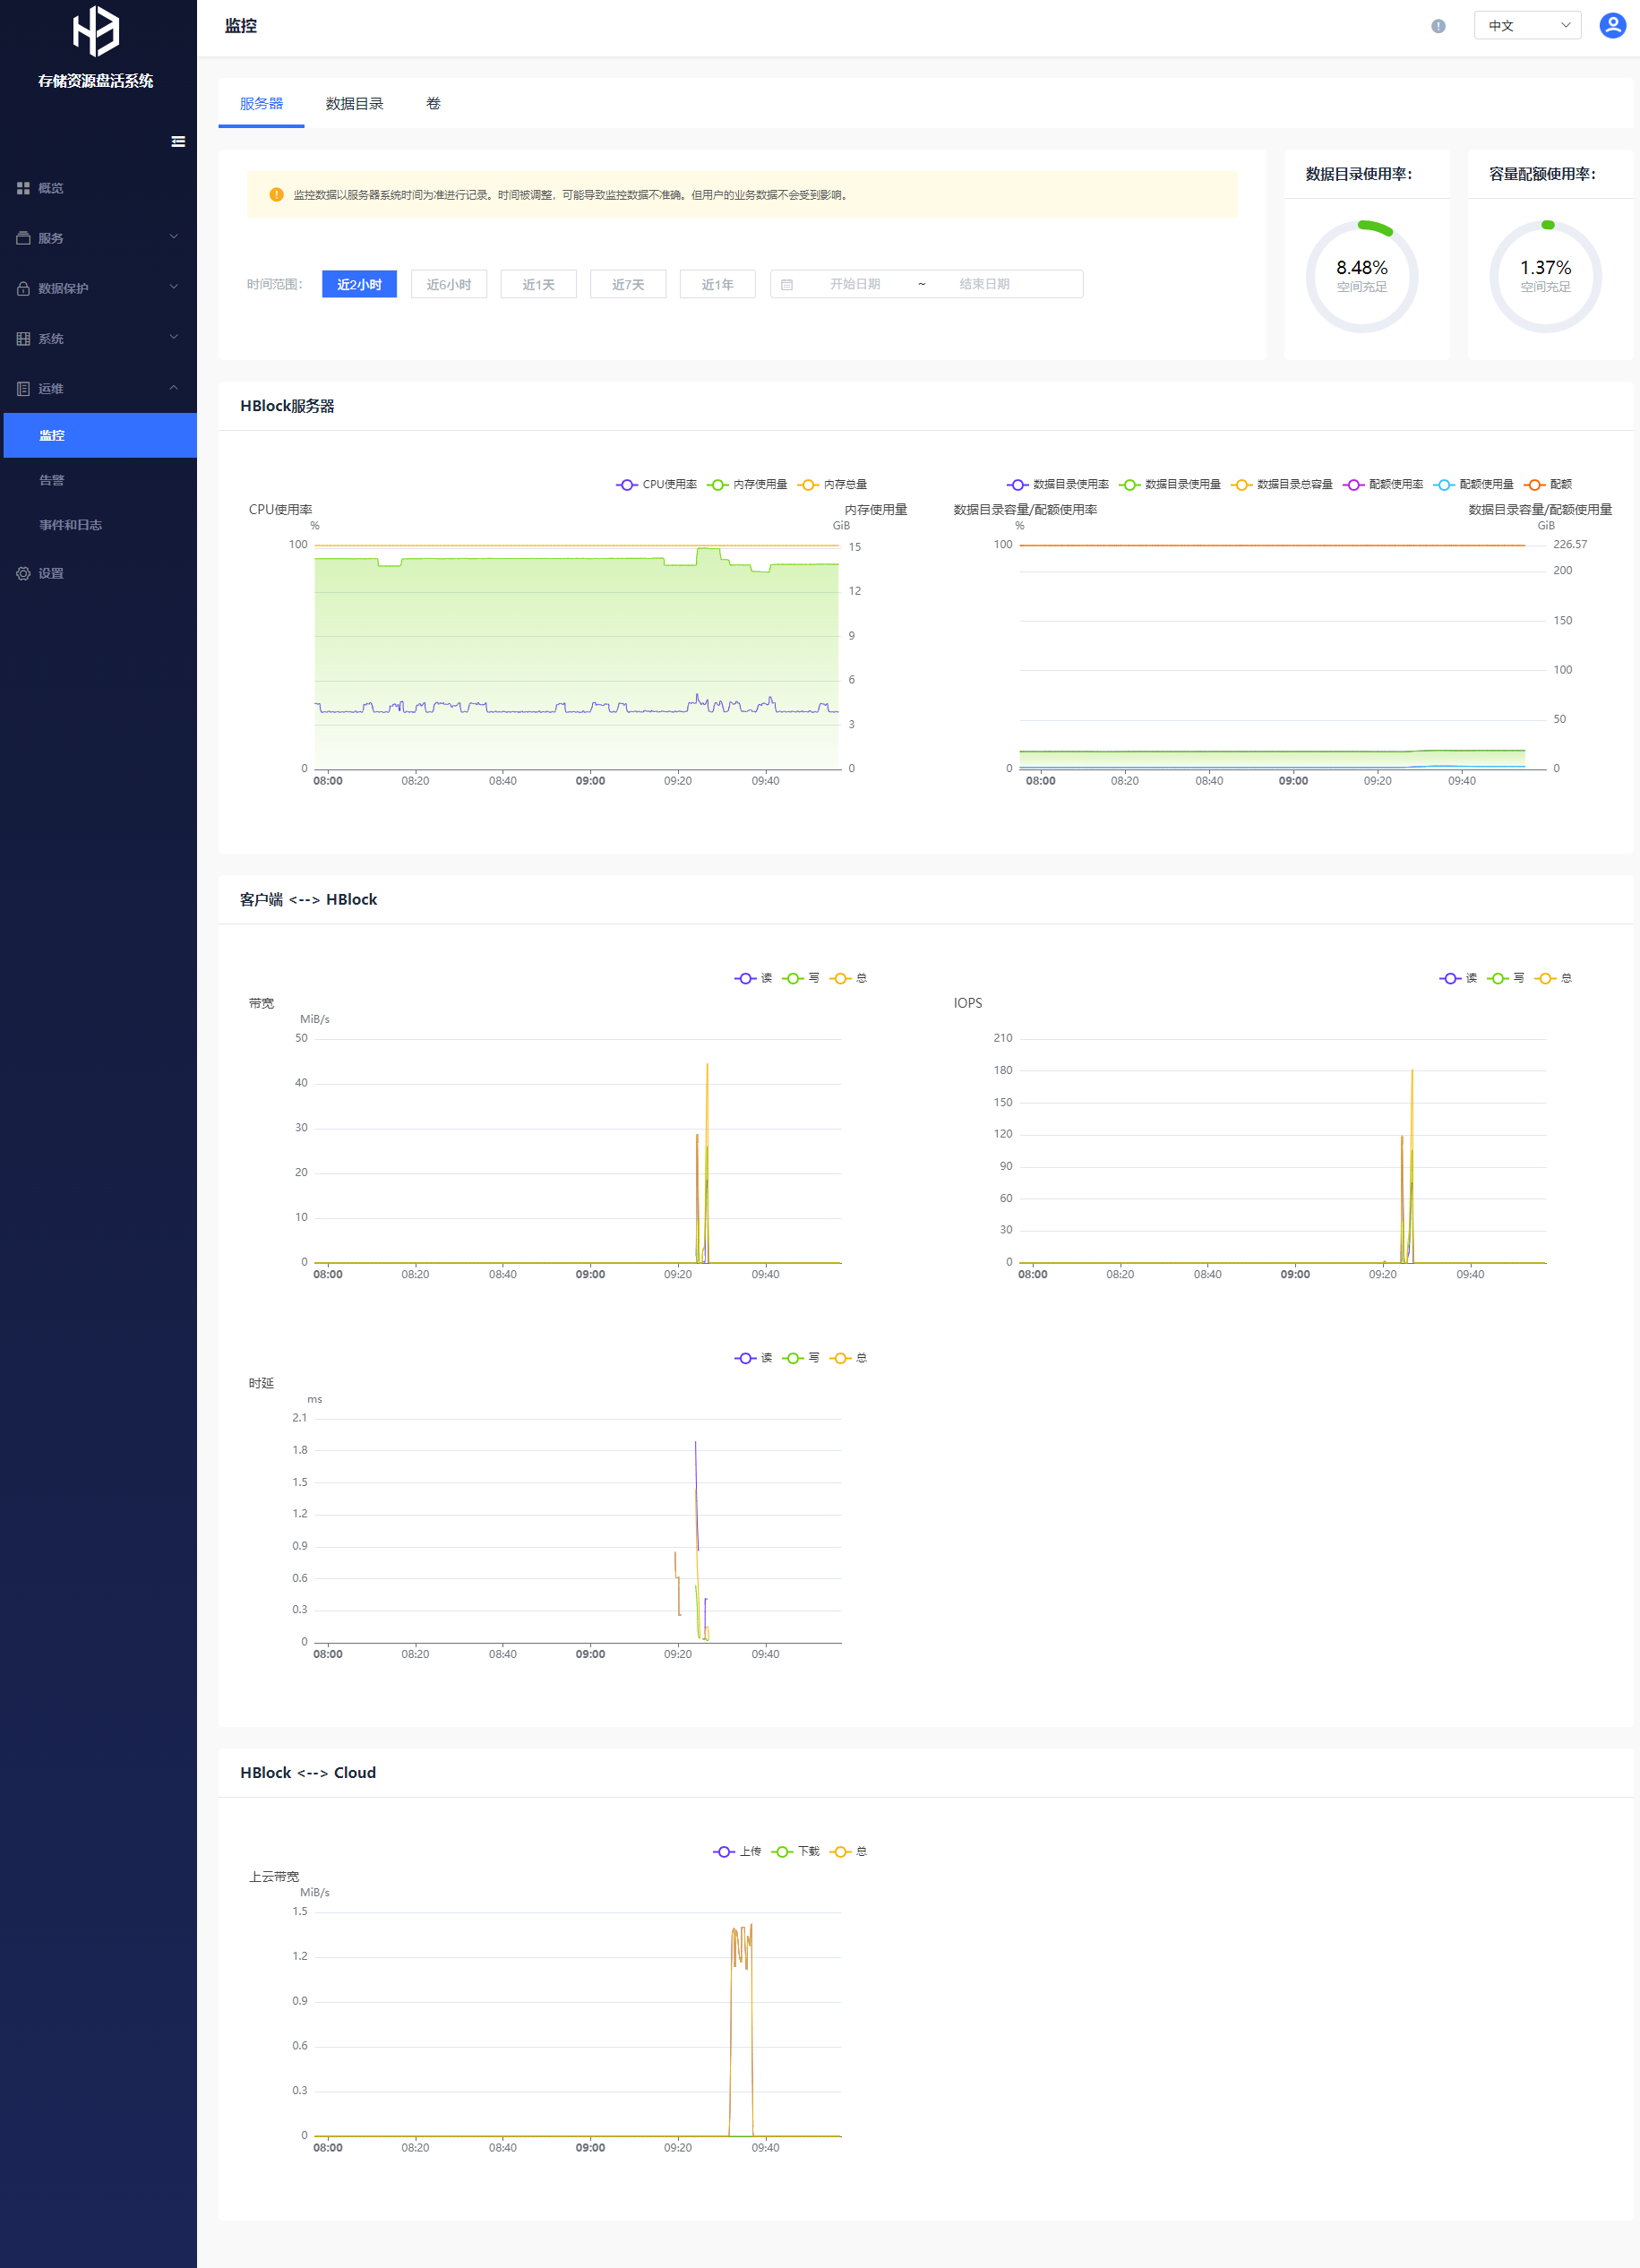Click the warning icon in the notice banner

click(x=276, y=195)
